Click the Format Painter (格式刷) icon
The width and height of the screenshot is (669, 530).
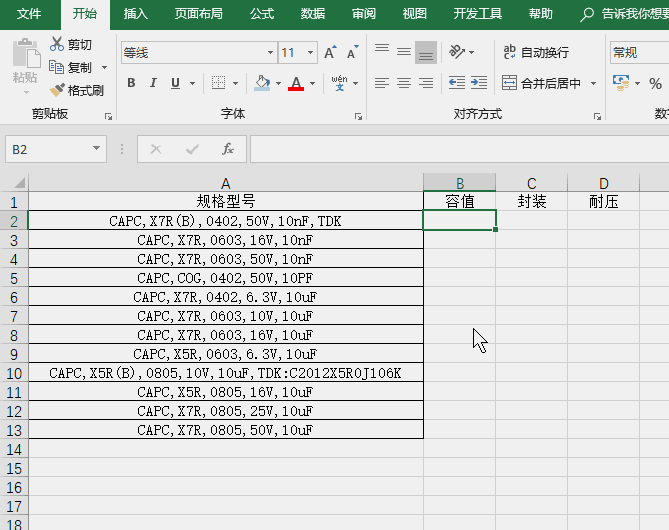tap(57, 90)
